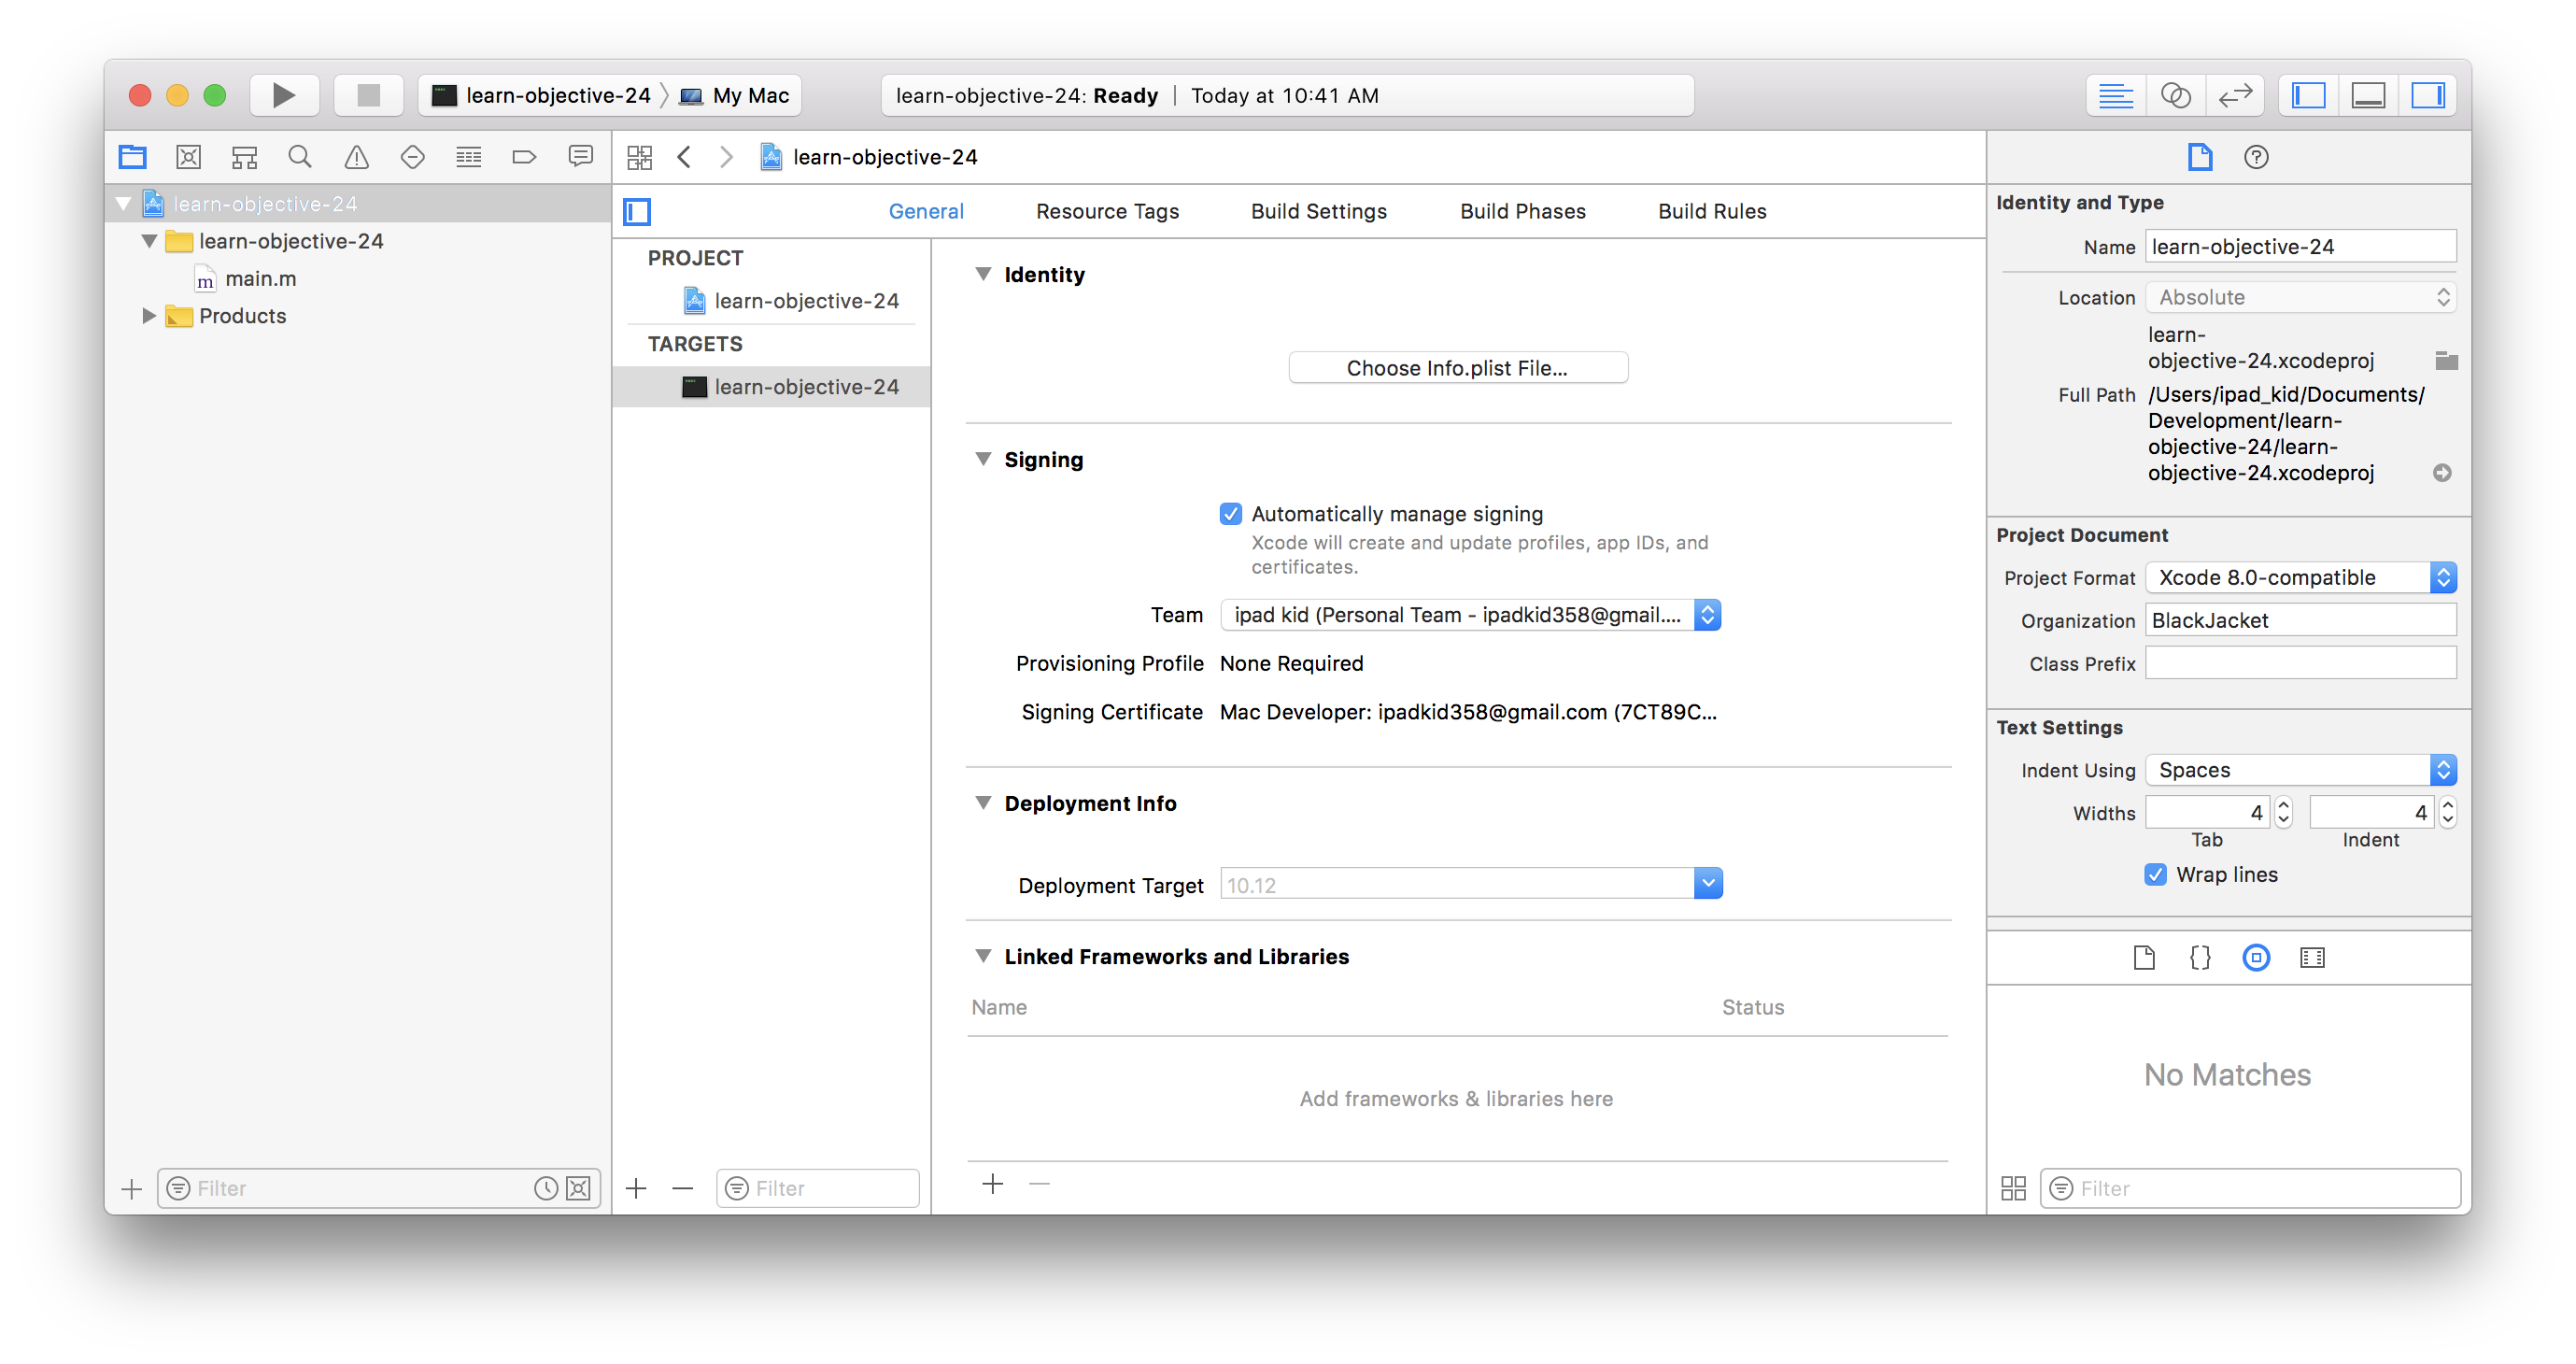Image resolution: width=2576 pixels, height=1364 pixels.
Task: Click the Organization name input field
Action: 2300,618
